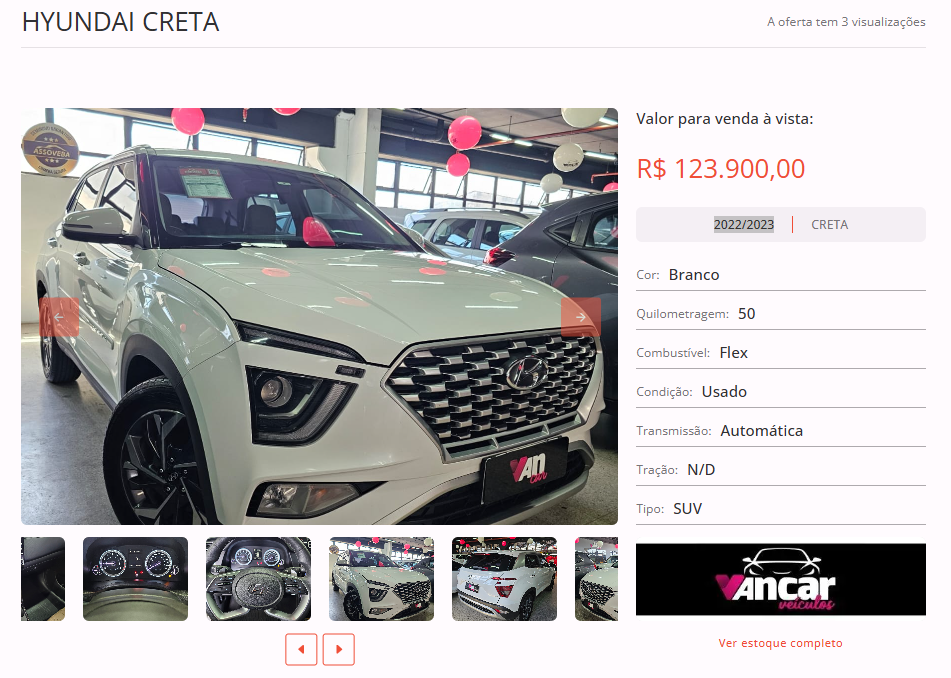Open the partially visible first thumbnail
This screenshot has height=678, width=951.
pyautogui.click(x=43, y=579)
